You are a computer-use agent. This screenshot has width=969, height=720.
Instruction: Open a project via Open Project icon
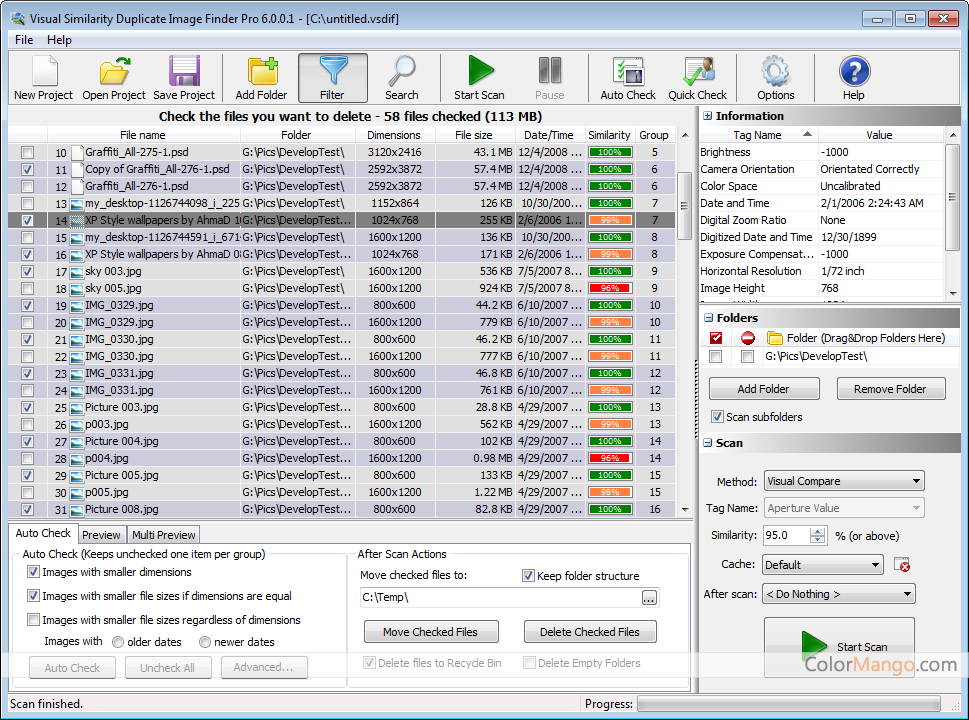(114, 78)
